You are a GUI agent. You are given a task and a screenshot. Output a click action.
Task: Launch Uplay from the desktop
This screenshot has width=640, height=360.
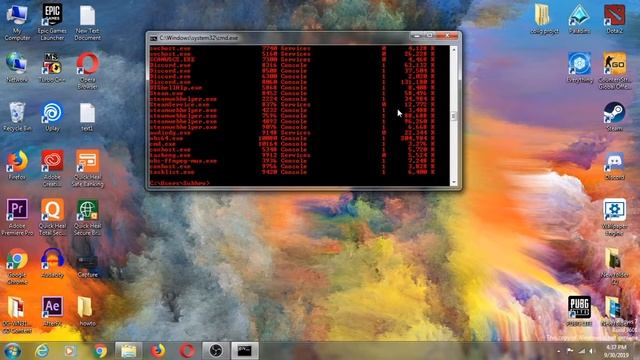coord(52,116)
